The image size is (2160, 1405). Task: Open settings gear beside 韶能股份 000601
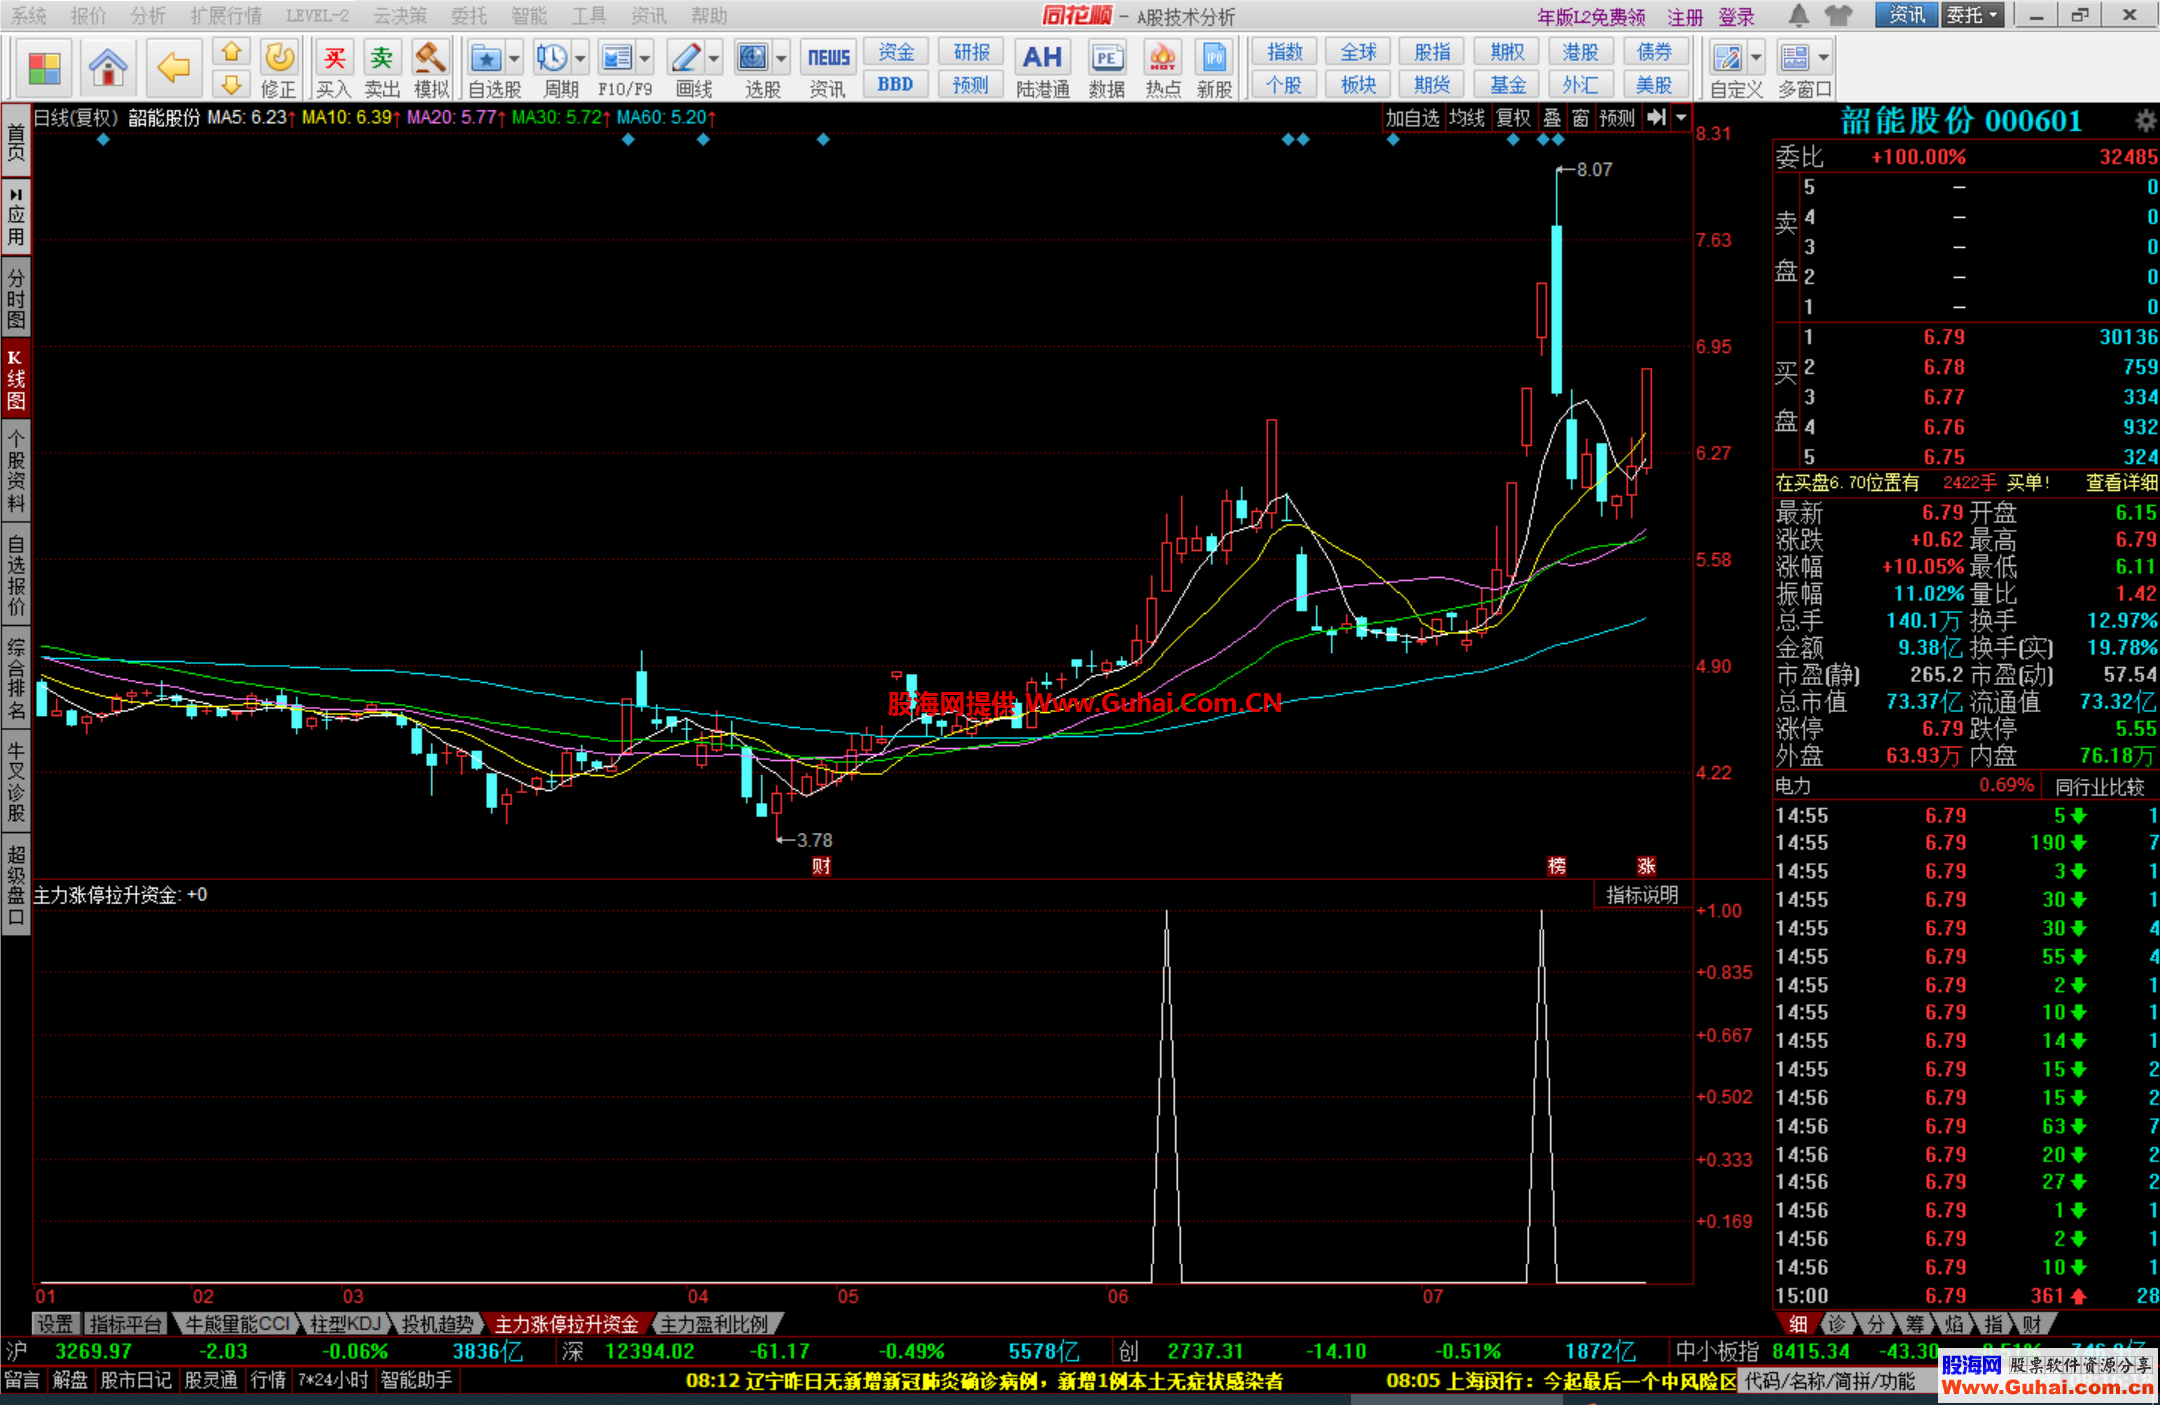click(2144, 122)
